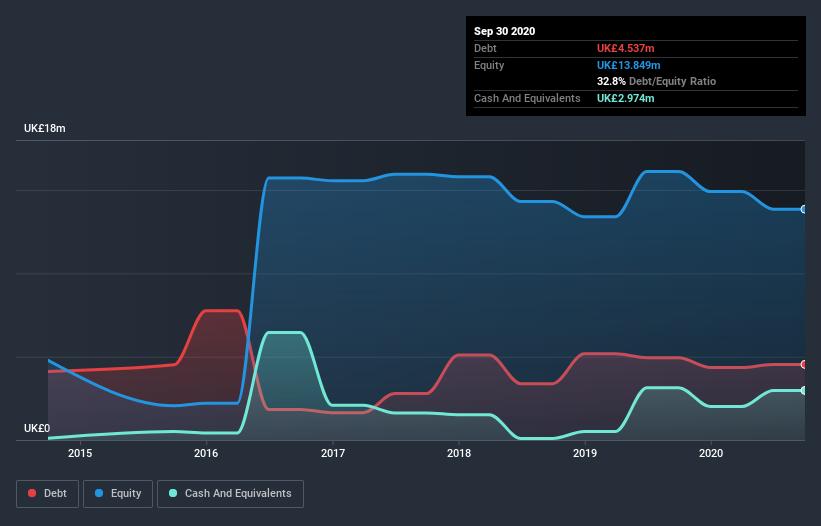Click the 2017 x-axis label

coord(333,453)
